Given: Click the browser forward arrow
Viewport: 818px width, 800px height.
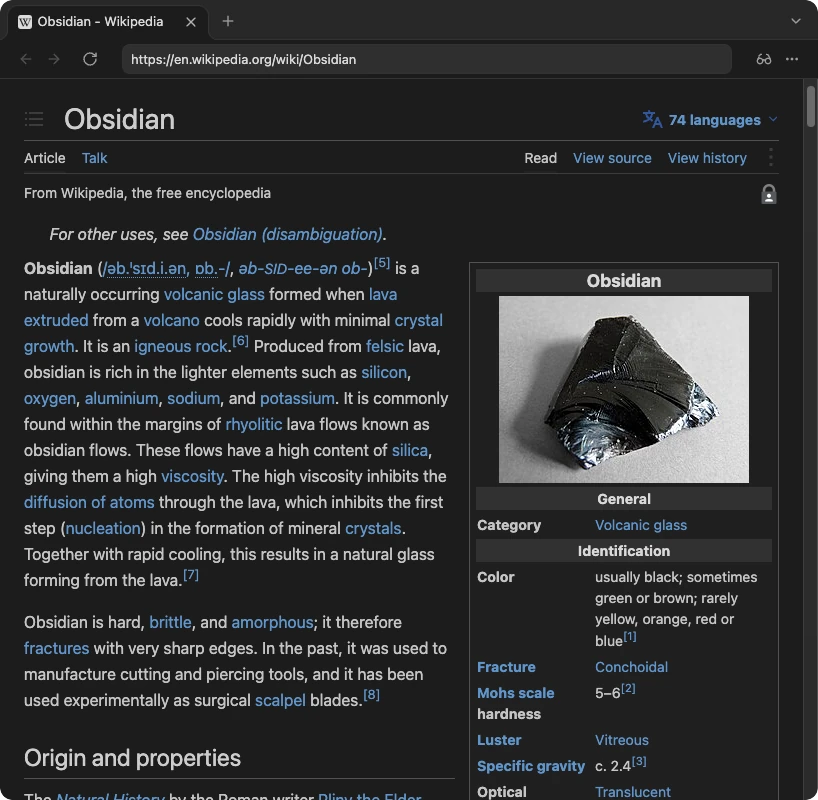Looking at the screenshot, I should pyautogui.click(x=54, y=59).
